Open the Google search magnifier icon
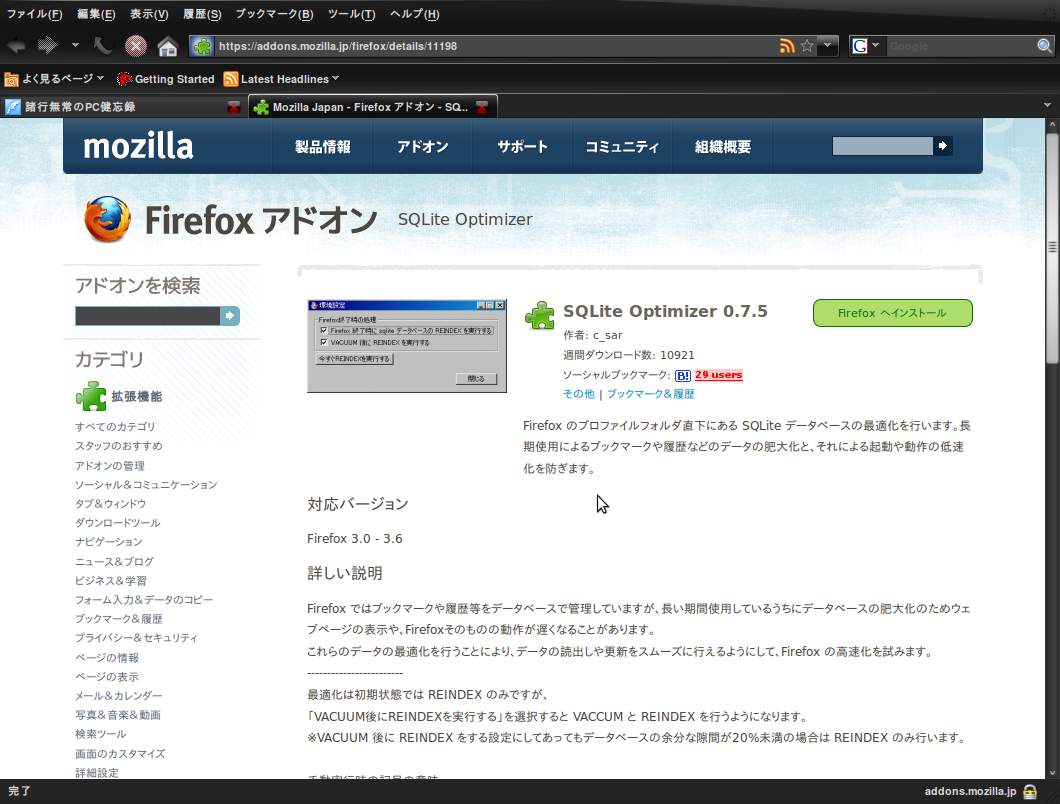This screenshot has width=1060, height=804. click(x=1042, y=45)
